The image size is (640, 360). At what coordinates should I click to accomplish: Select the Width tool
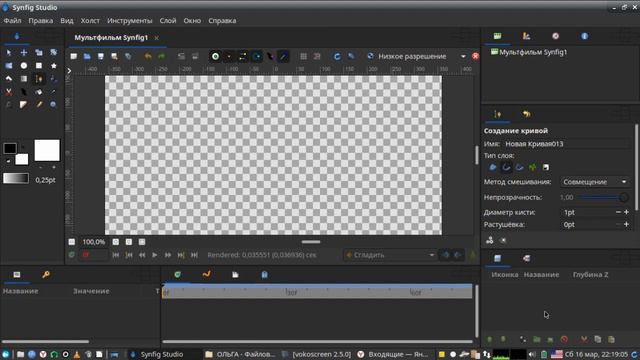(24, 92)
